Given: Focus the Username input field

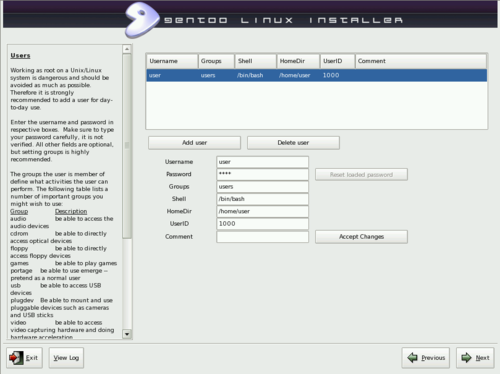Looking at the screenshot, I should [x=262, y=162].
